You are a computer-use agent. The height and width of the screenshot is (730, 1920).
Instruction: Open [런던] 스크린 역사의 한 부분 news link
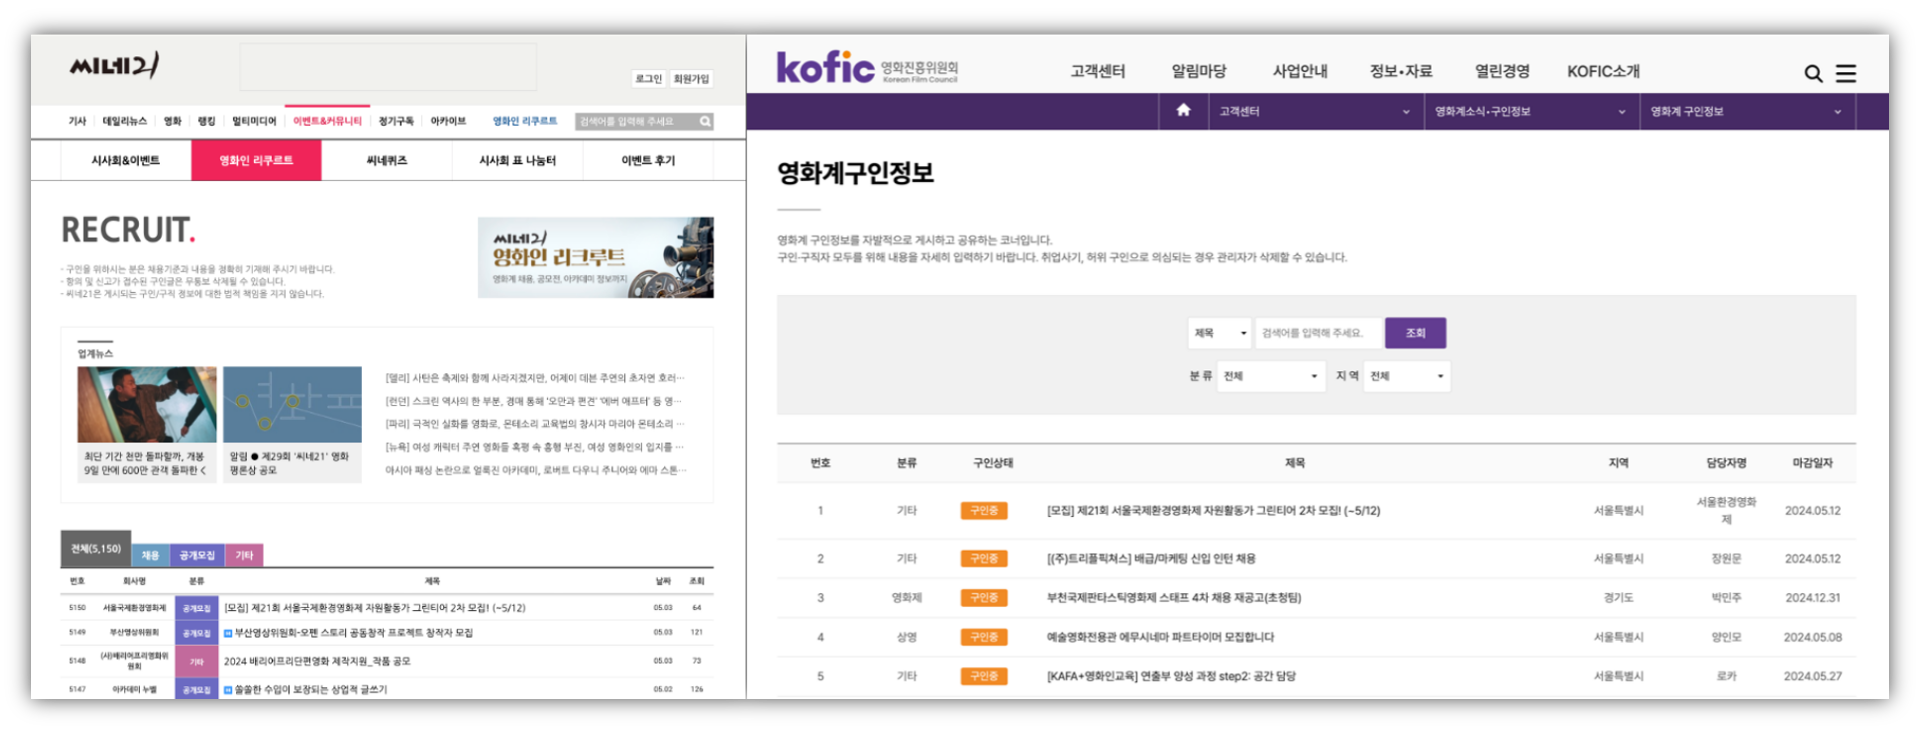[535, 401]
